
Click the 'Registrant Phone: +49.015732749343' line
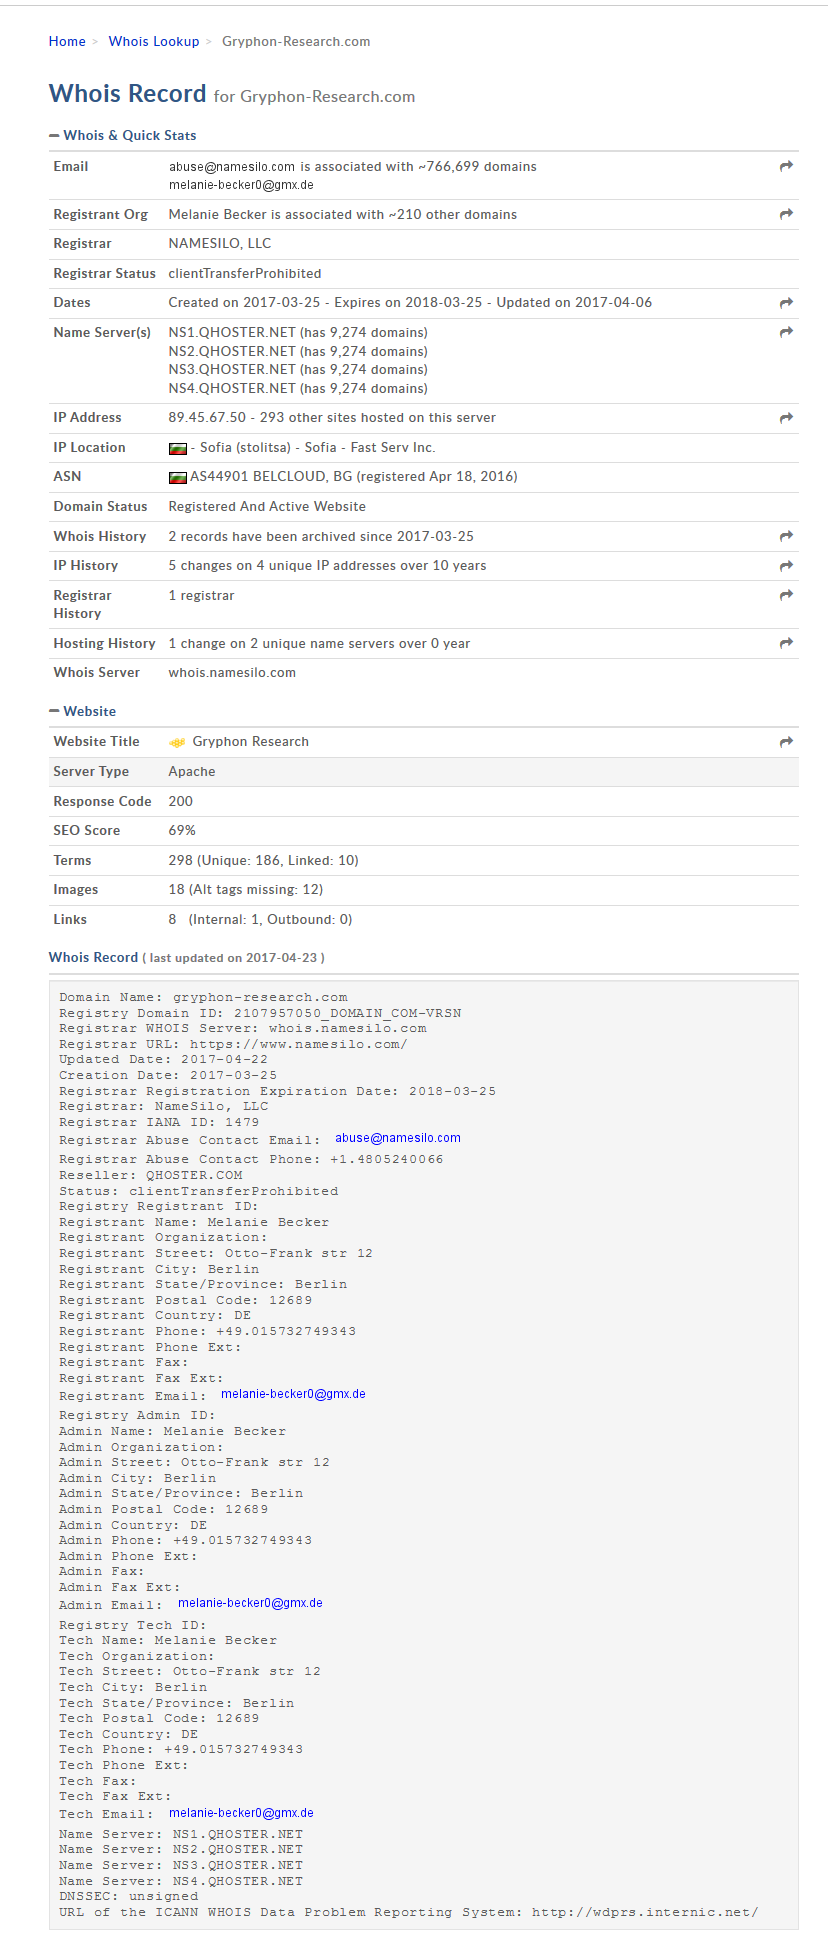(x=207, y=1331)
